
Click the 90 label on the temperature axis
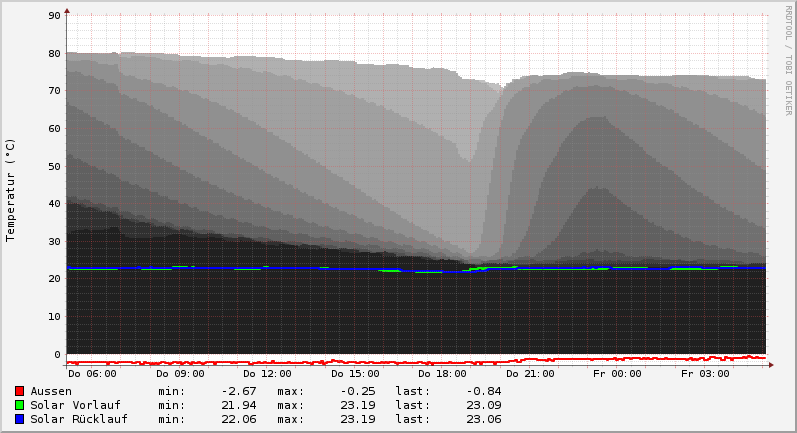55,16
